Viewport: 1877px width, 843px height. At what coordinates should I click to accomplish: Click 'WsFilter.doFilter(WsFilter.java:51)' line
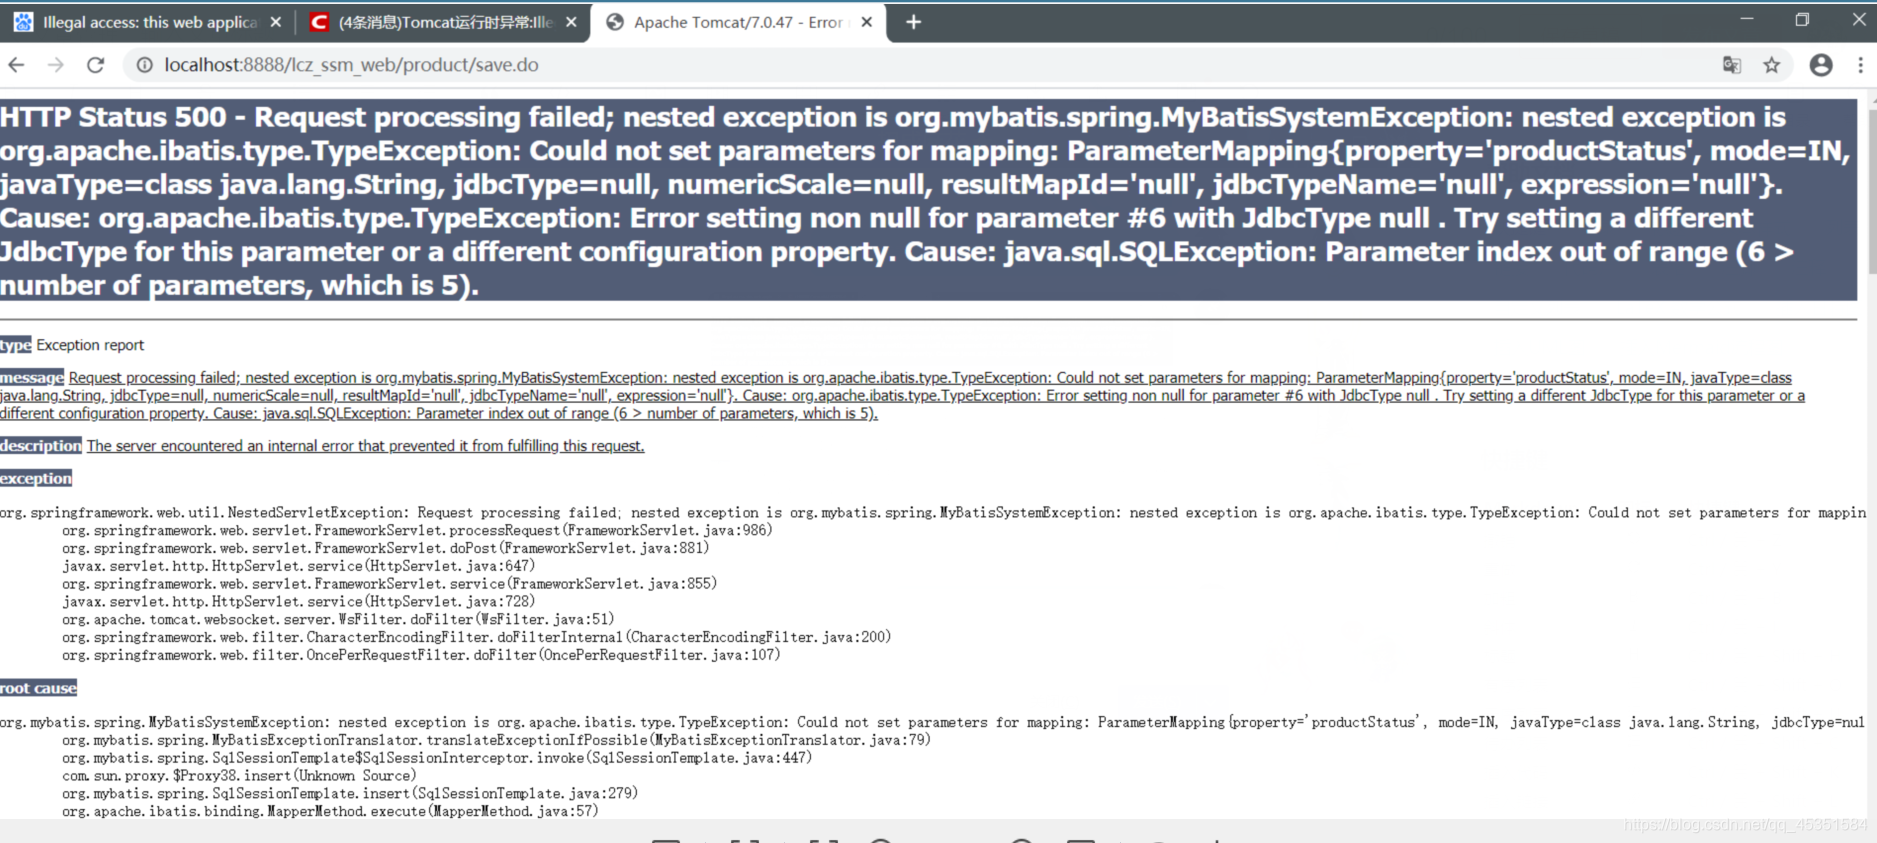[338, 620]
